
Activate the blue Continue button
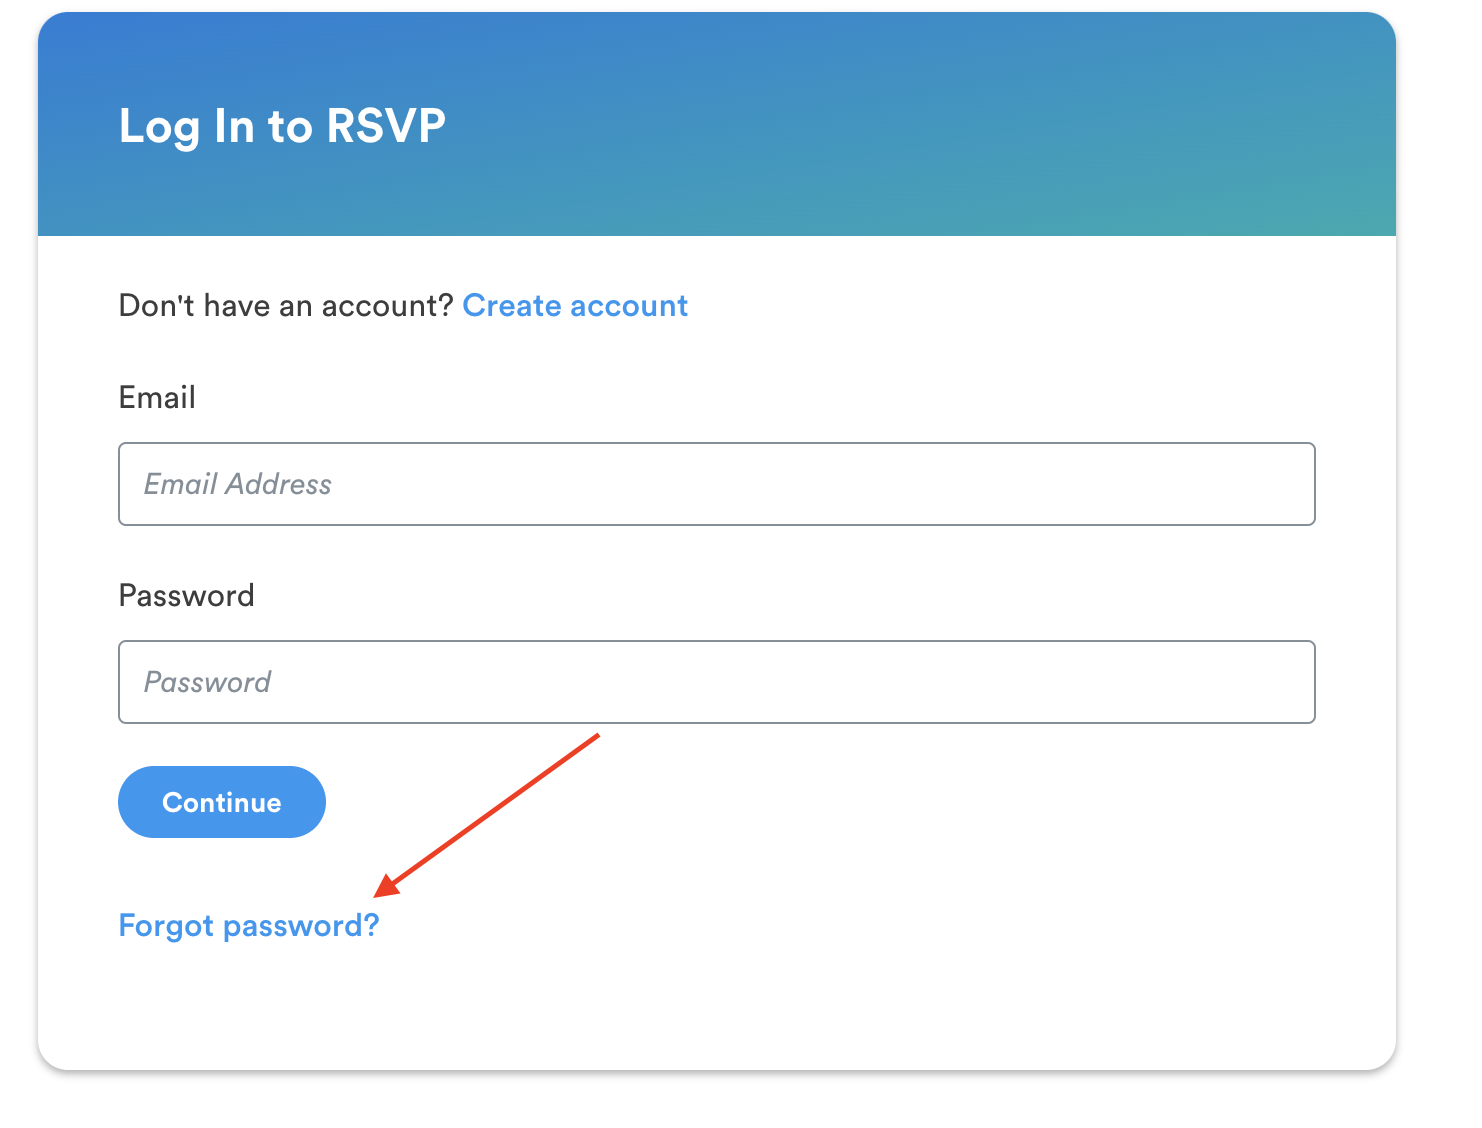[221, 801]
